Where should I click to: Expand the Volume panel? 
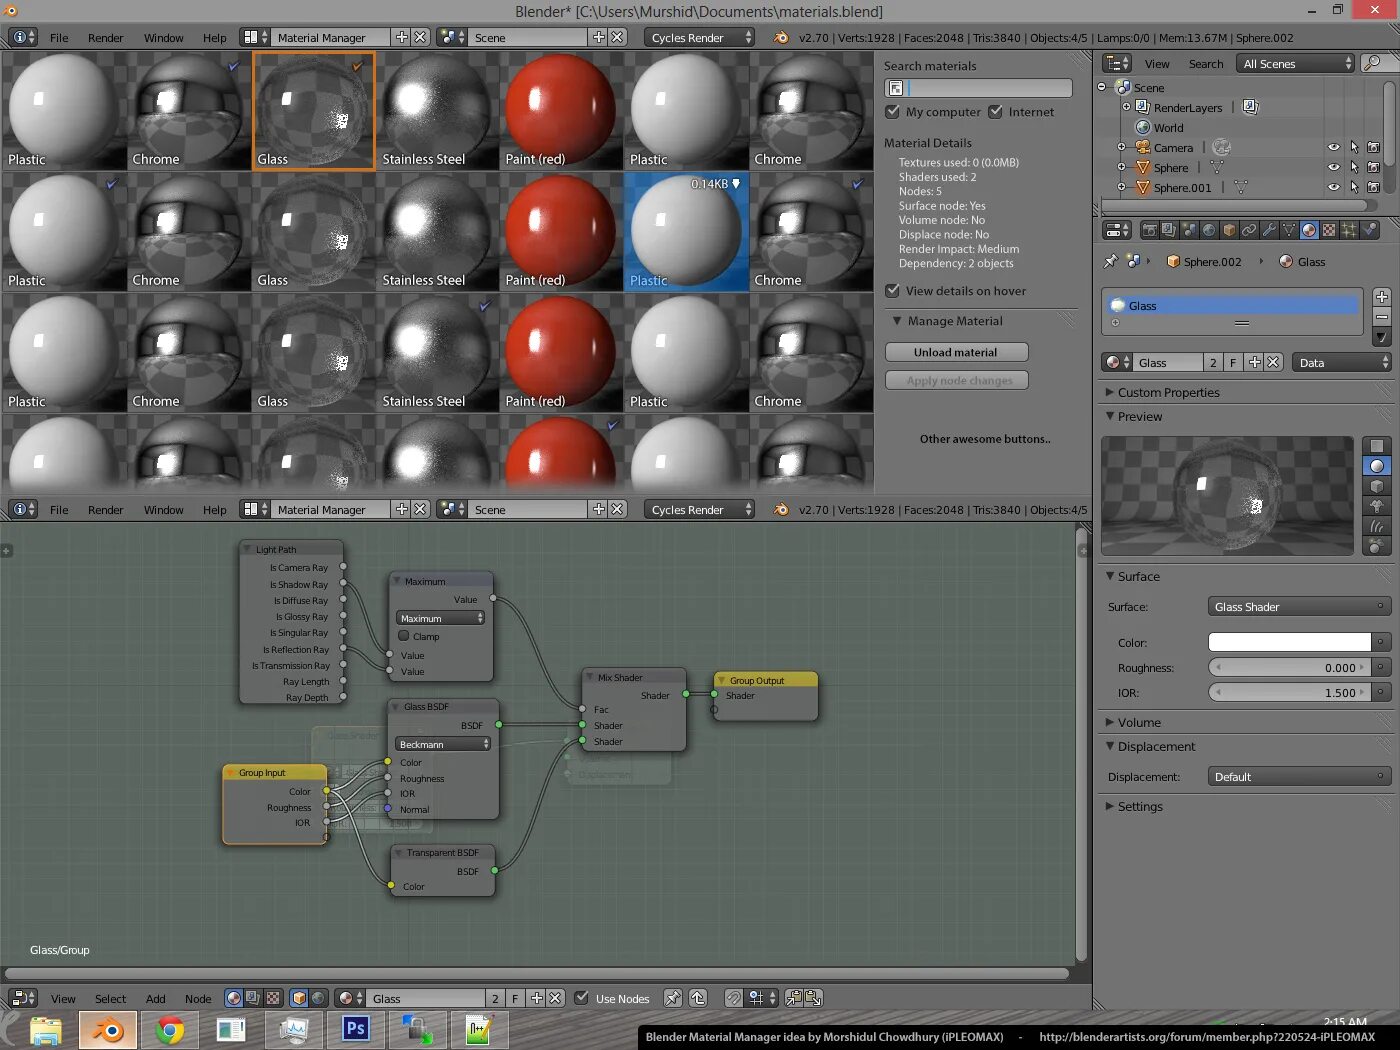point(1109,722)
